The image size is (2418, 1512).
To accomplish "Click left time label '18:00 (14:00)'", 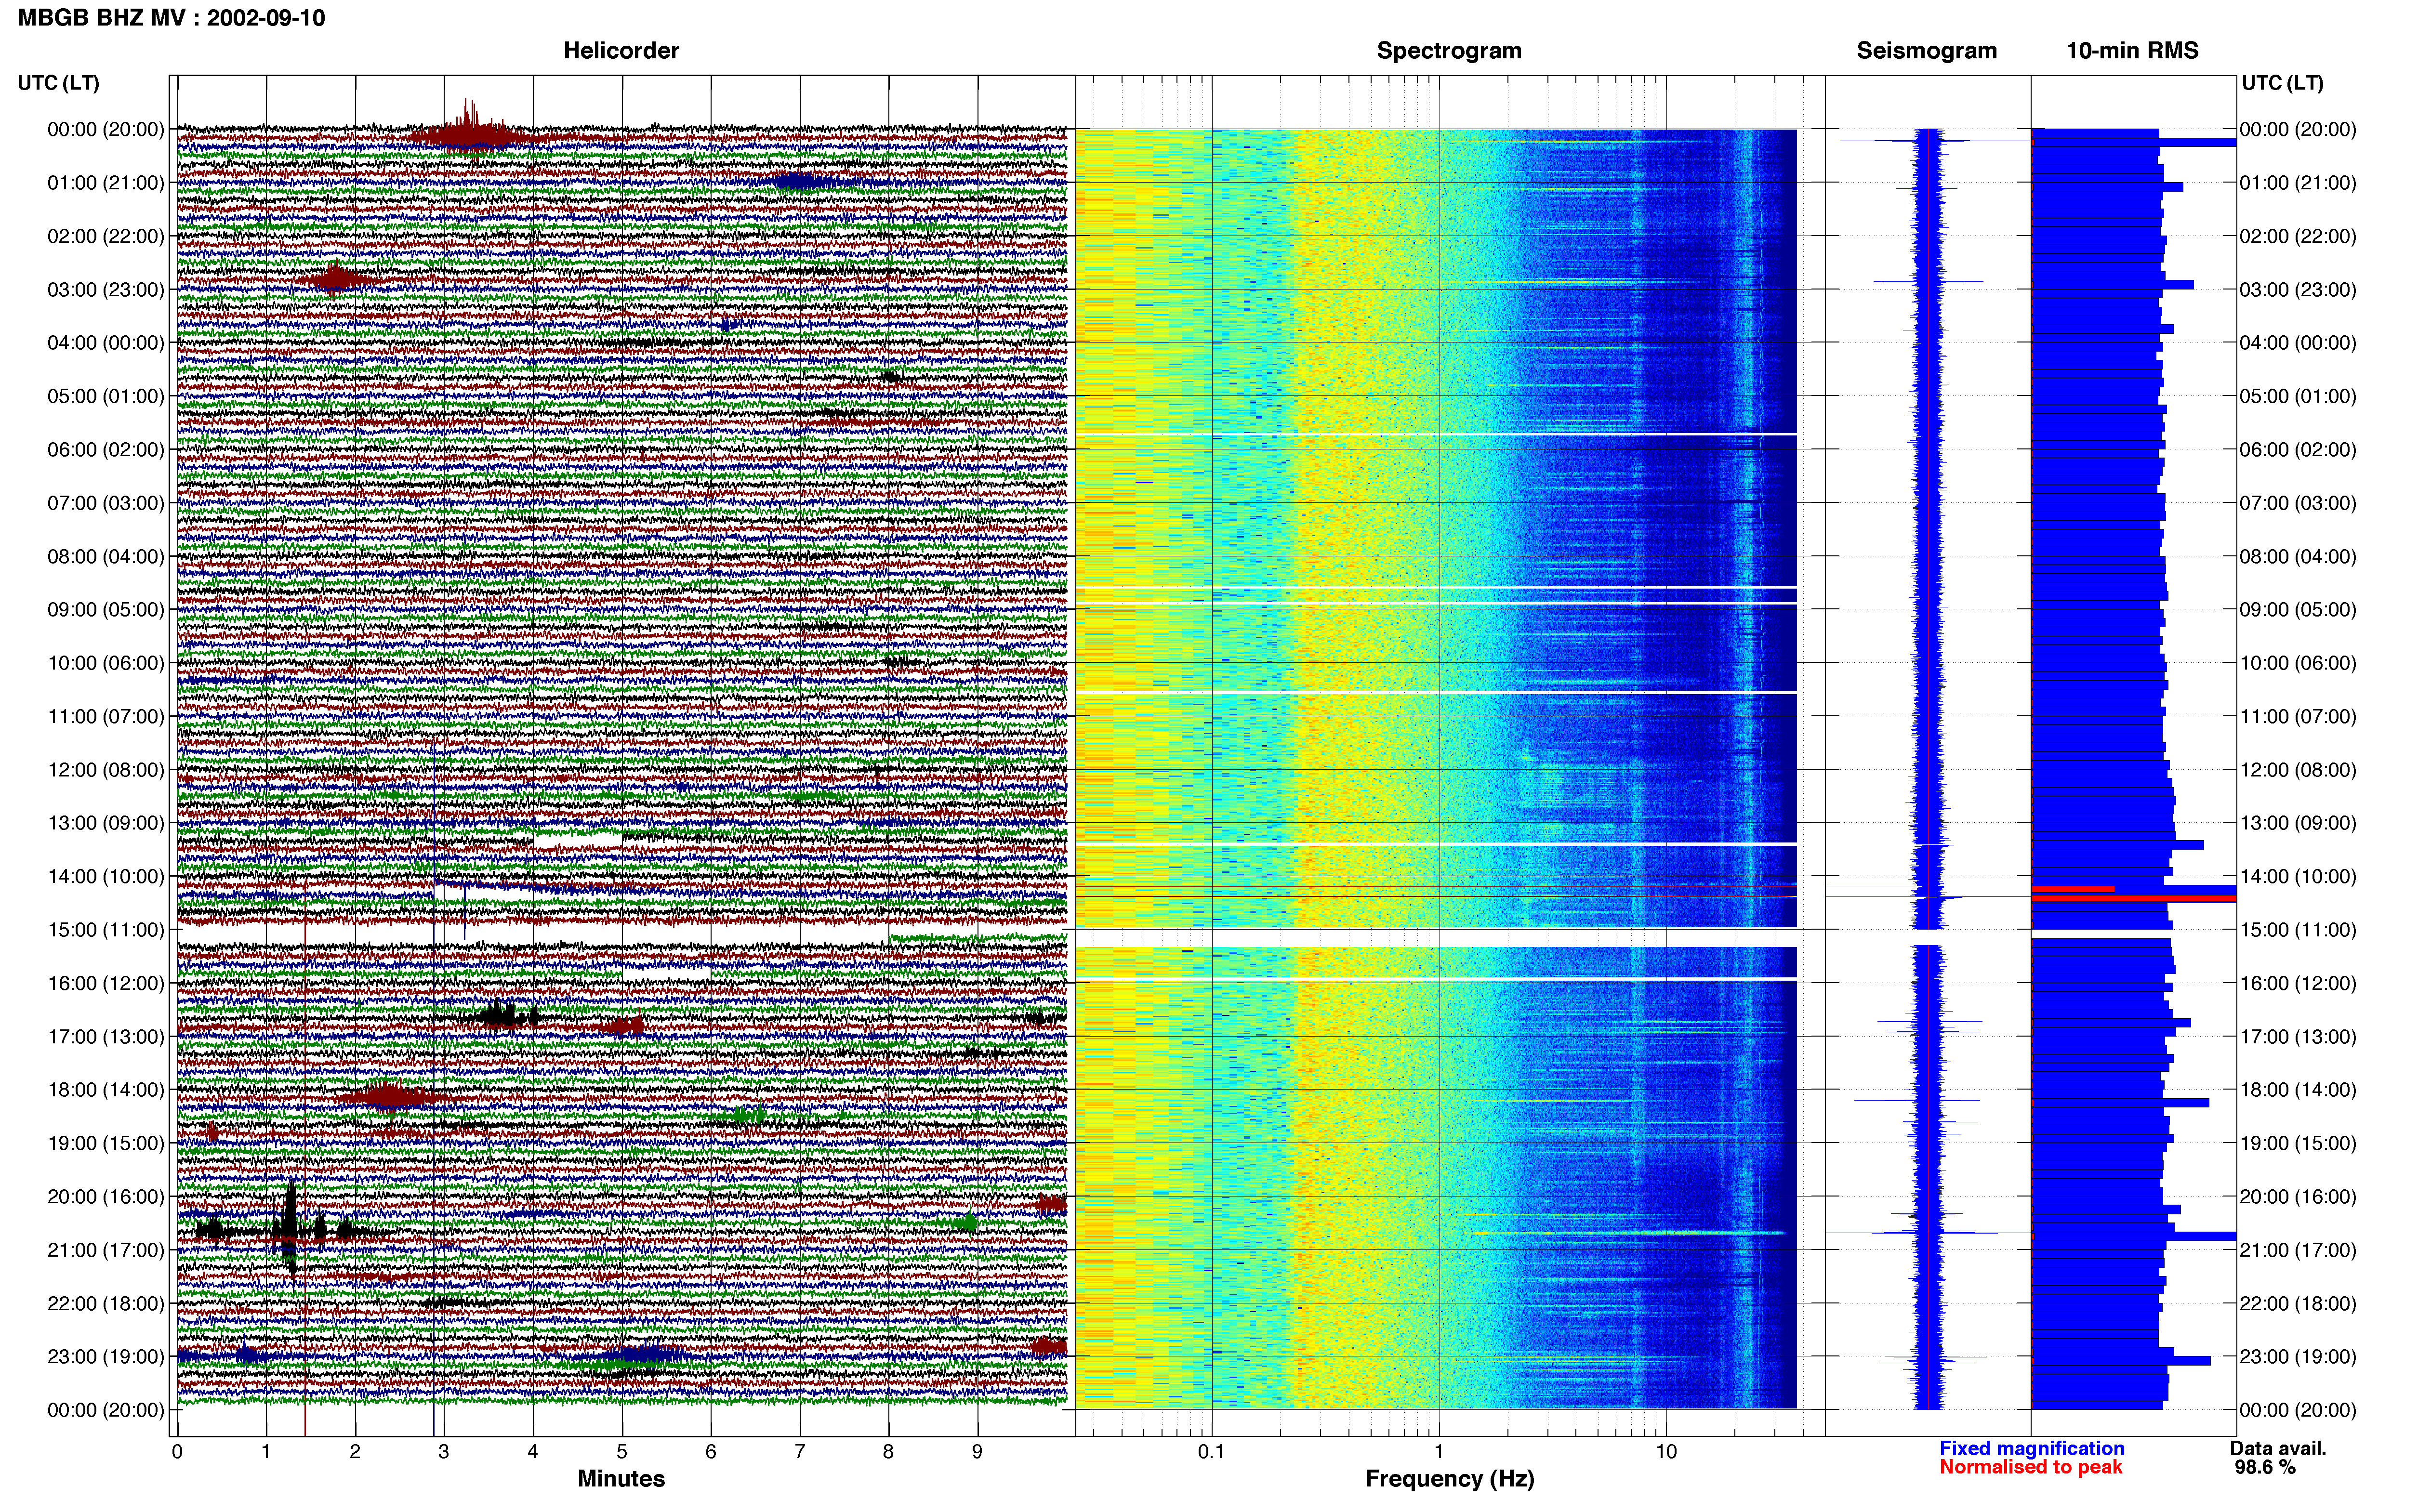I will pos(106,1090).
